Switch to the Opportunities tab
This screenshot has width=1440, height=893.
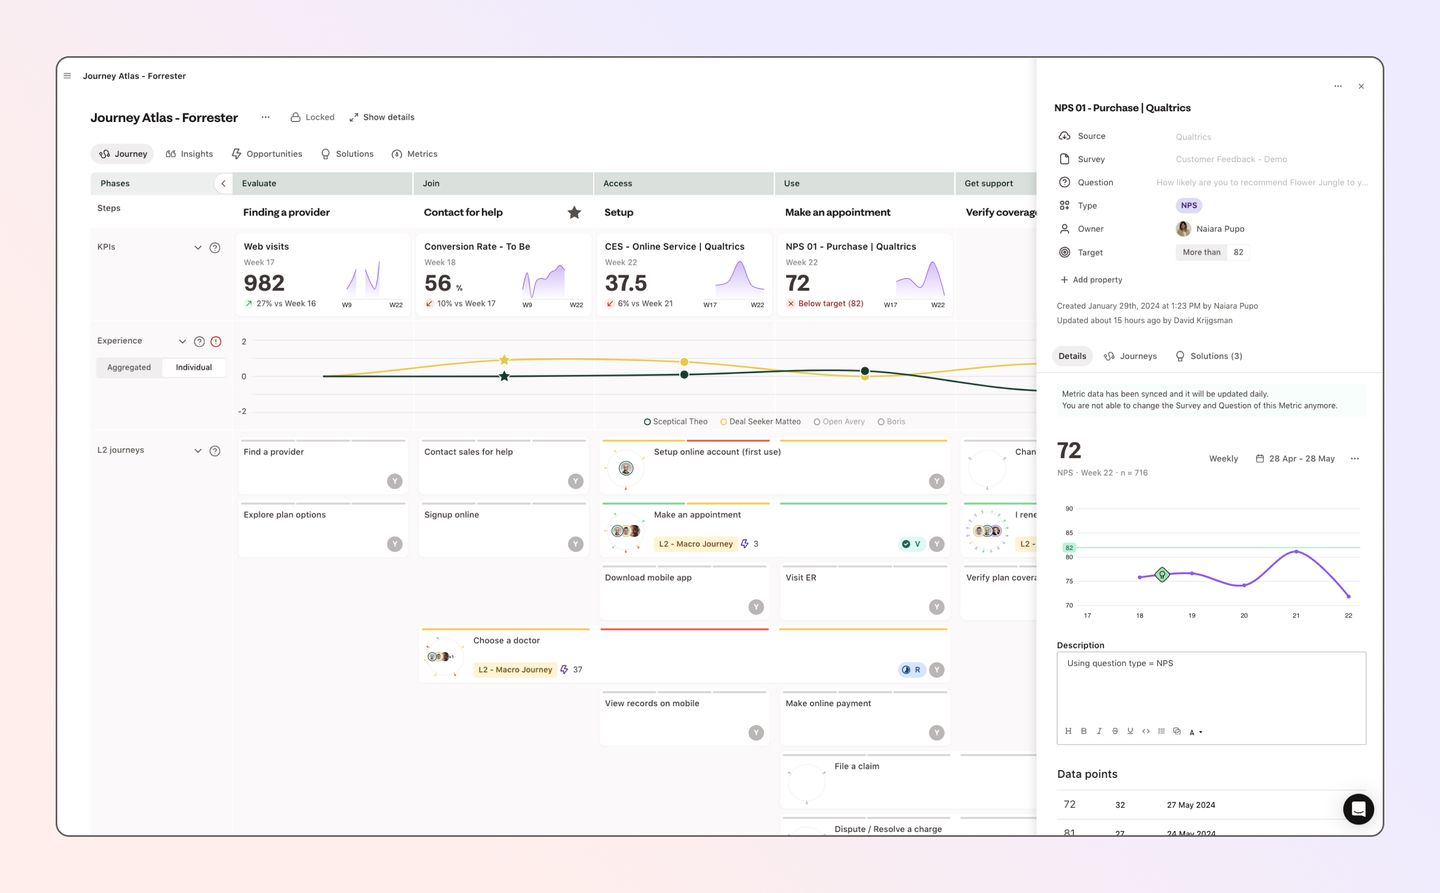click(267, 154)
